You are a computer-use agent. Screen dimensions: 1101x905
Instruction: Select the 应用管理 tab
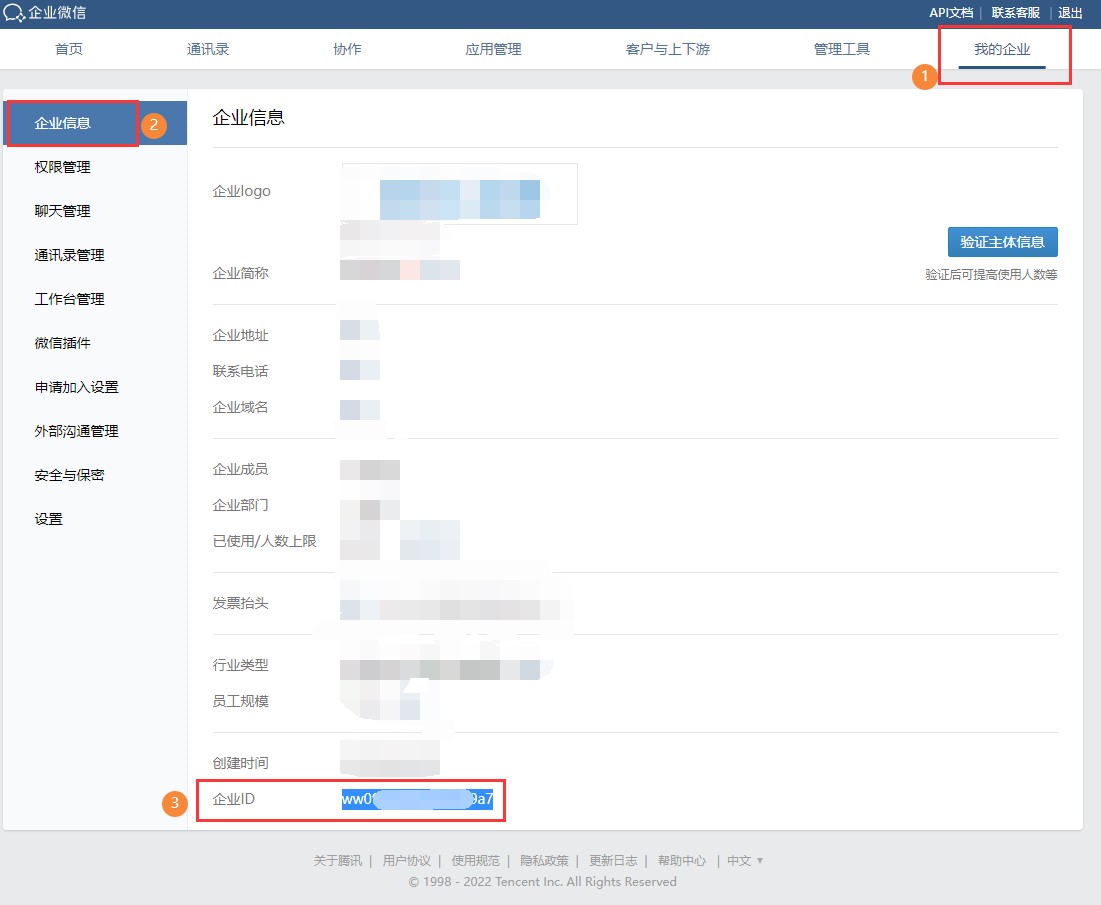[493, 49]
